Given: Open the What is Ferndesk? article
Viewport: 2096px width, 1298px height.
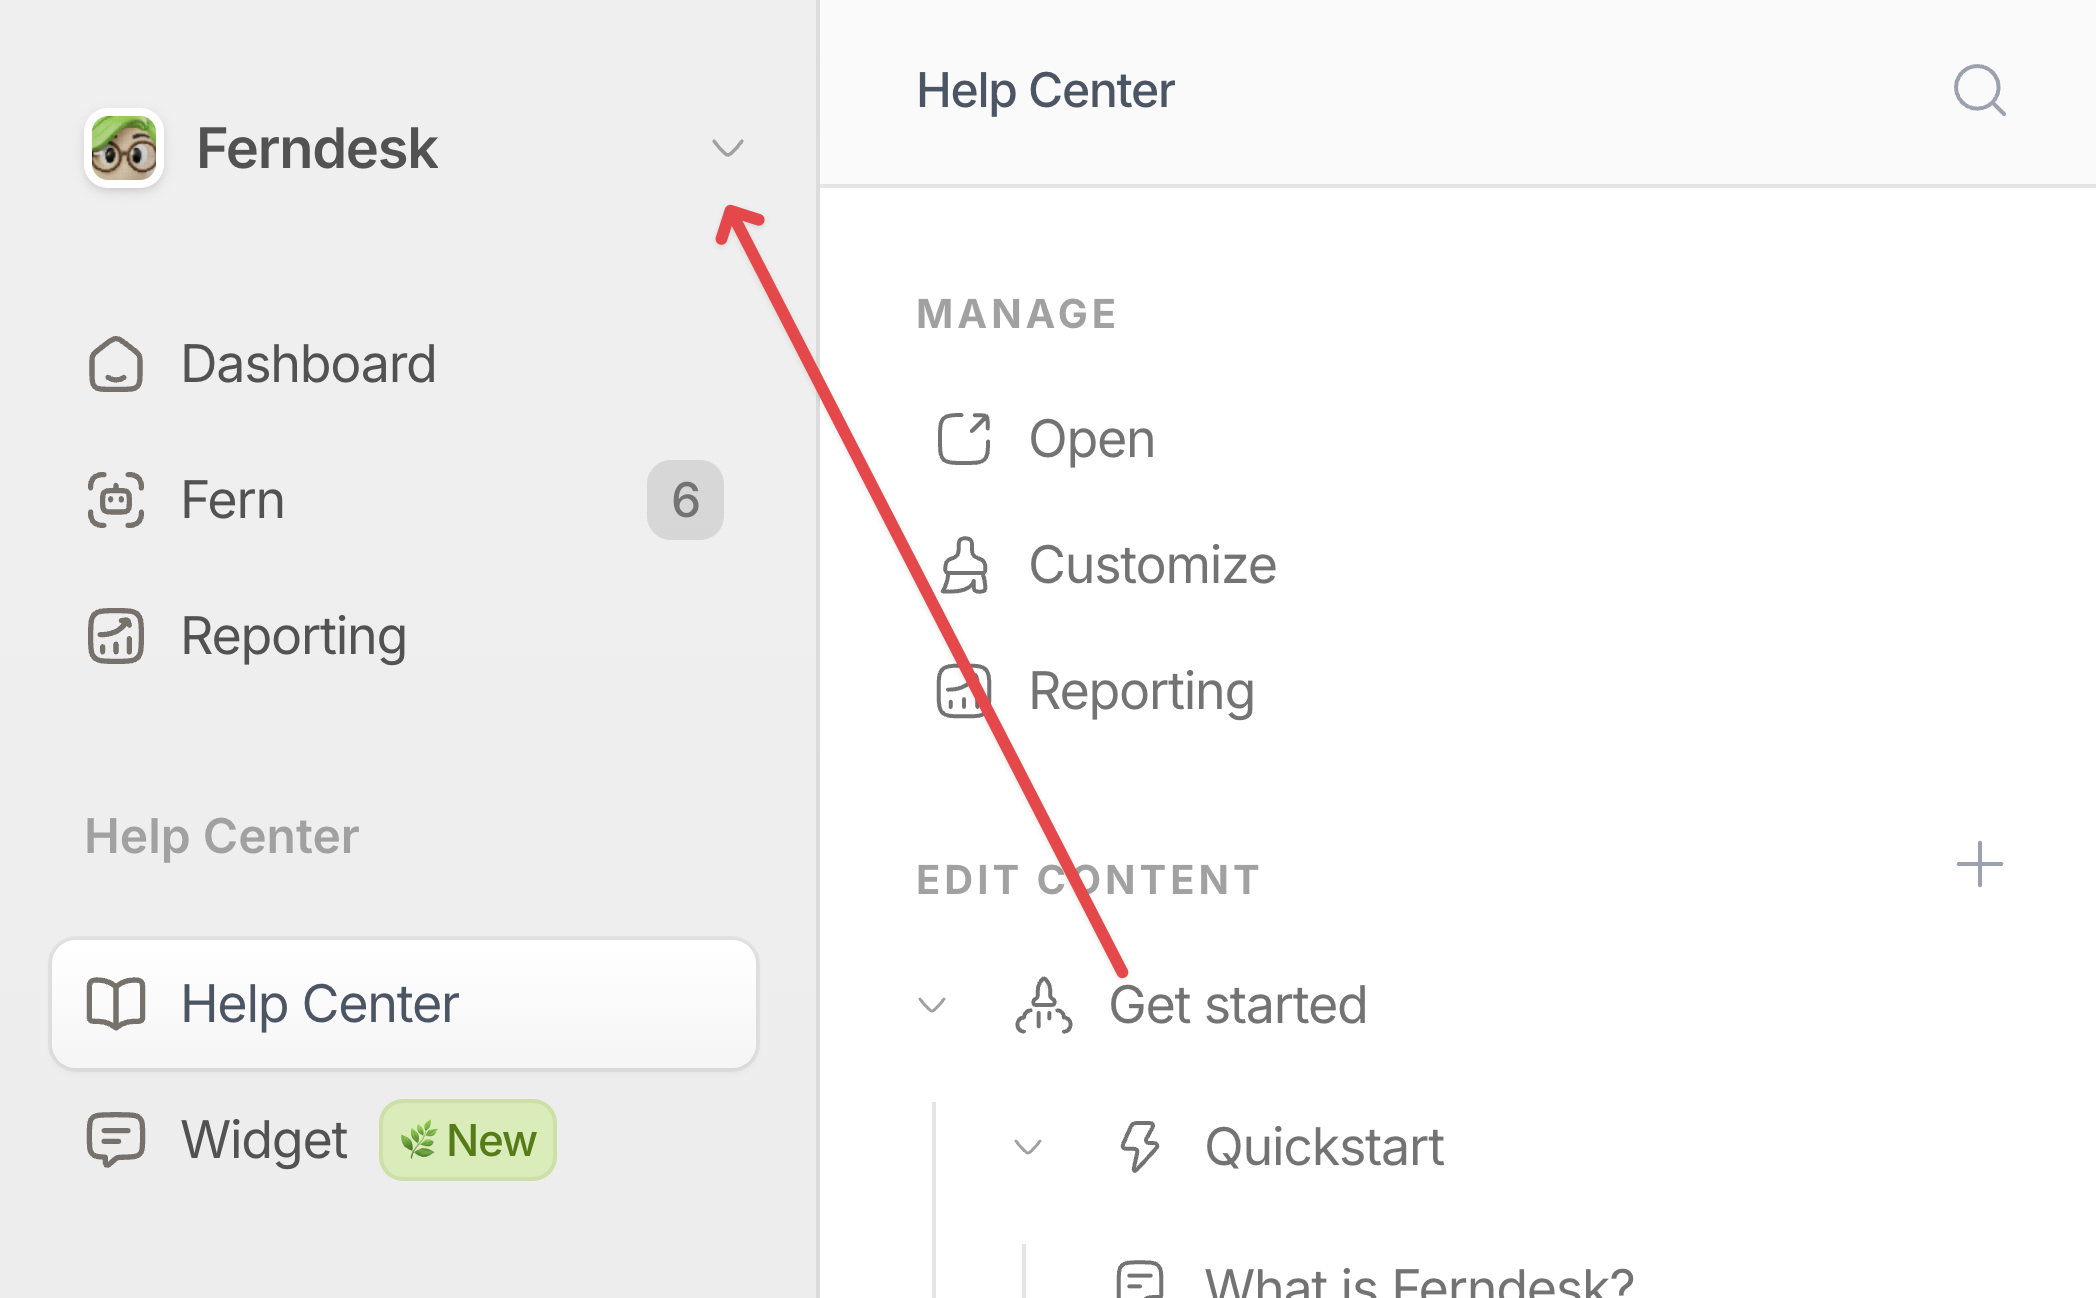Looking at the screenshot, I should [x=1418, y=1280].
